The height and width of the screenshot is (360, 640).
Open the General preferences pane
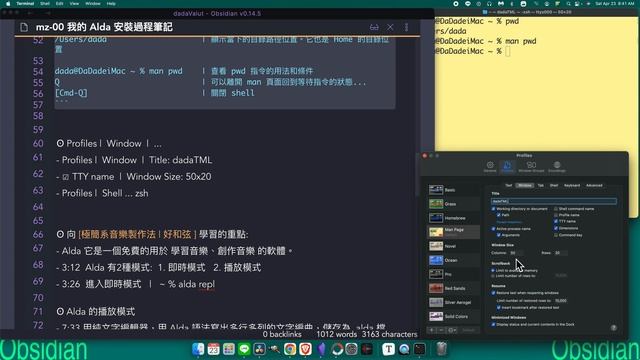[490, 167]
